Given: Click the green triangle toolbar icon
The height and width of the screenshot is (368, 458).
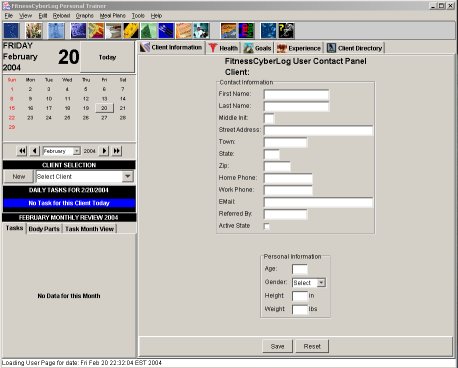Looking at the screenshot, I should click(x=149, y=31).
